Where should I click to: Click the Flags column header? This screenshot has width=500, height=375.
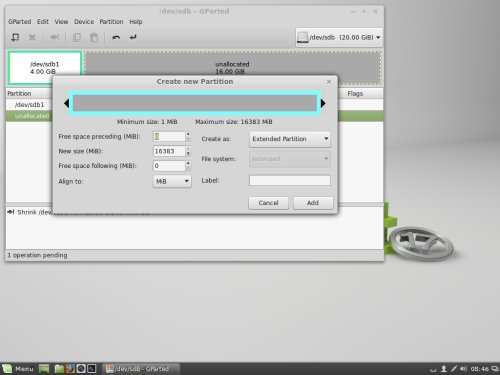coord(355,94)
